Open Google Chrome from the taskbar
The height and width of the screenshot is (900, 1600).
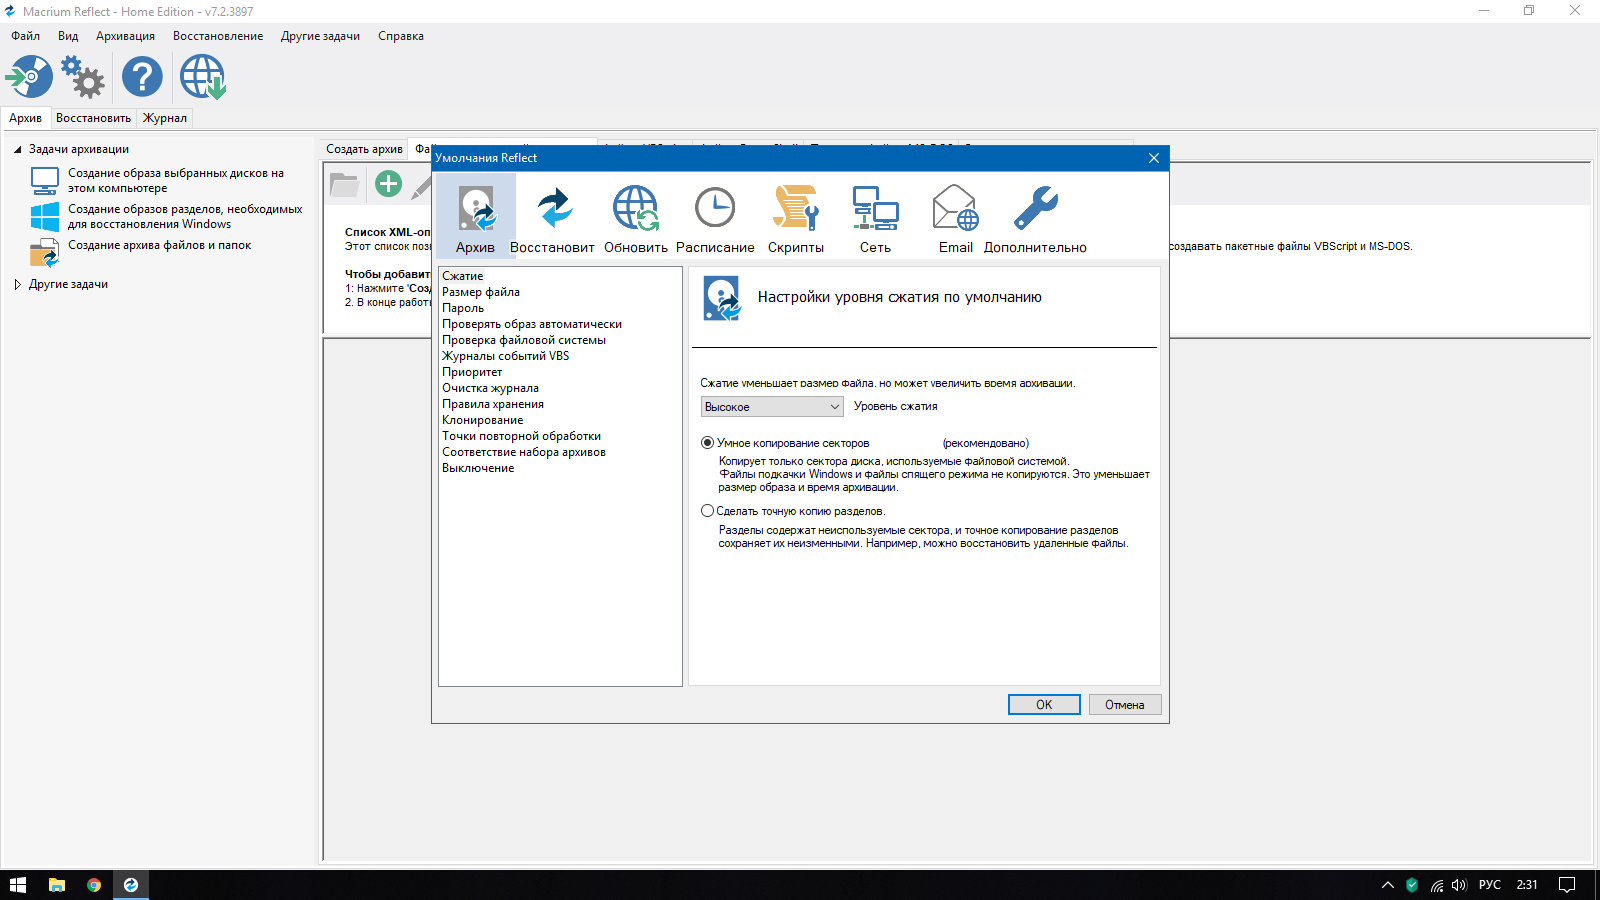(x=94, y=885)
